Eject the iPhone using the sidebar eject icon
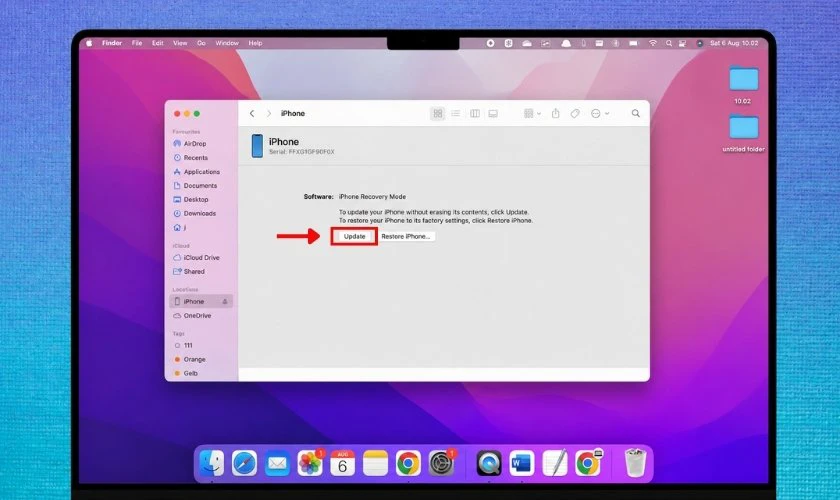Image resolution: width=840 pixels, height=500 pixels. tap(225, 302)
